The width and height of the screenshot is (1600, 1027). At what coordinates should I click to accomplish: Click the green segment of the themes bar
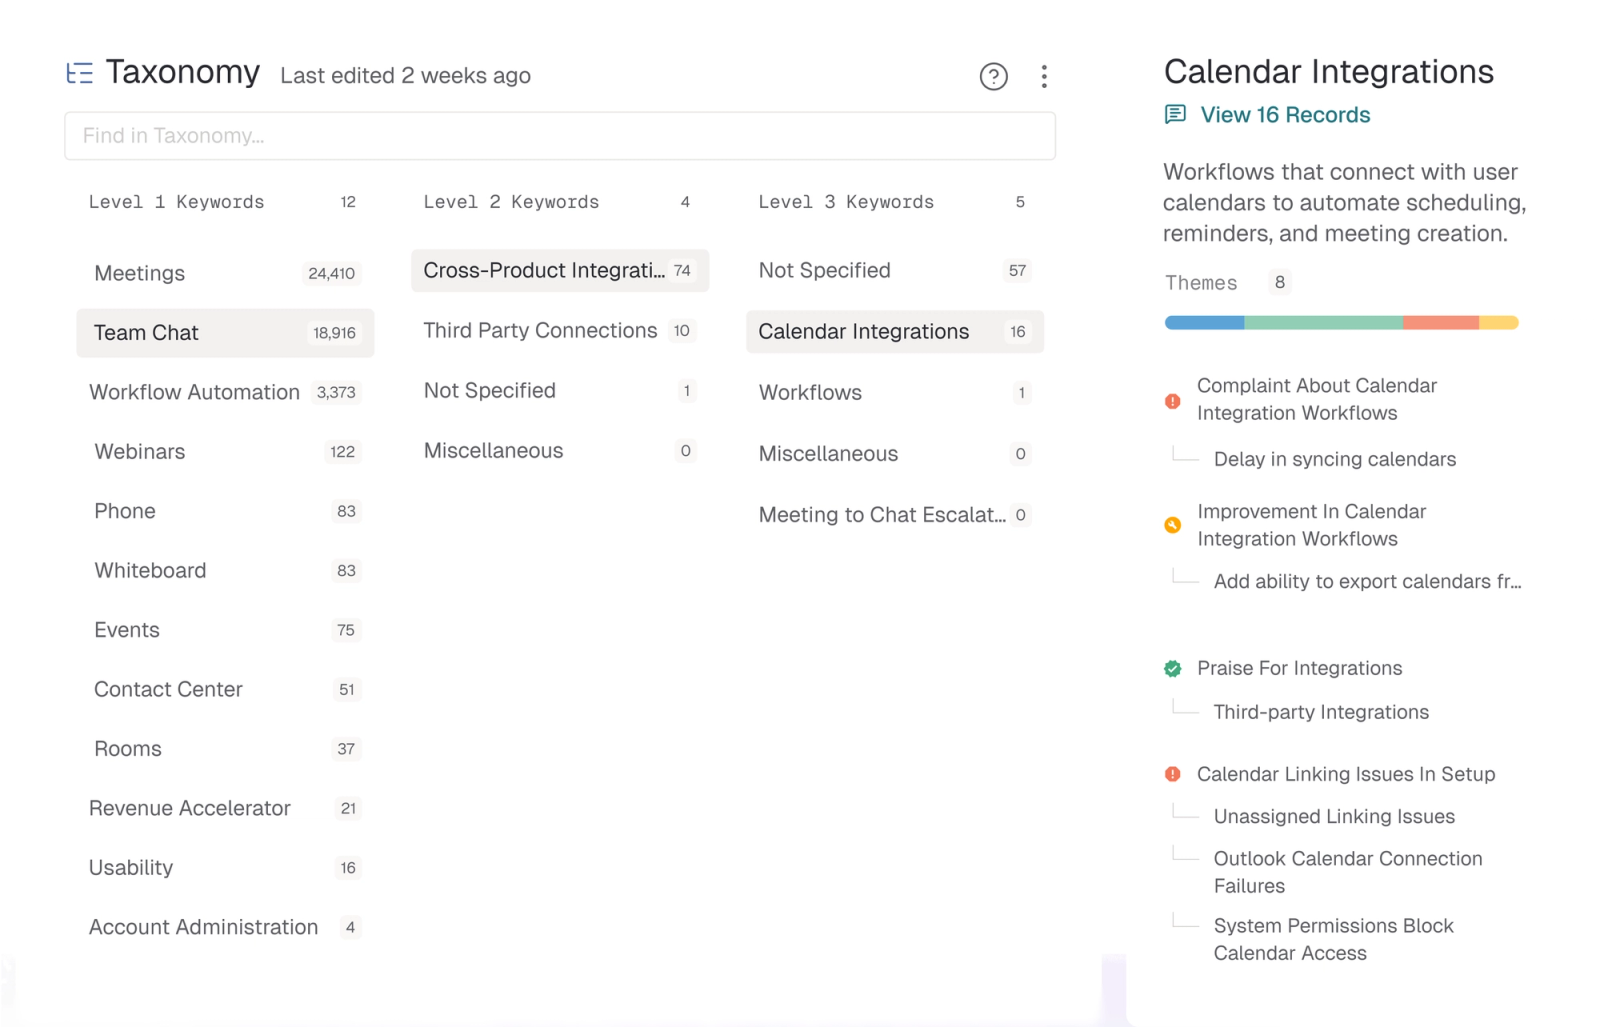click(x=1323, y=323)
